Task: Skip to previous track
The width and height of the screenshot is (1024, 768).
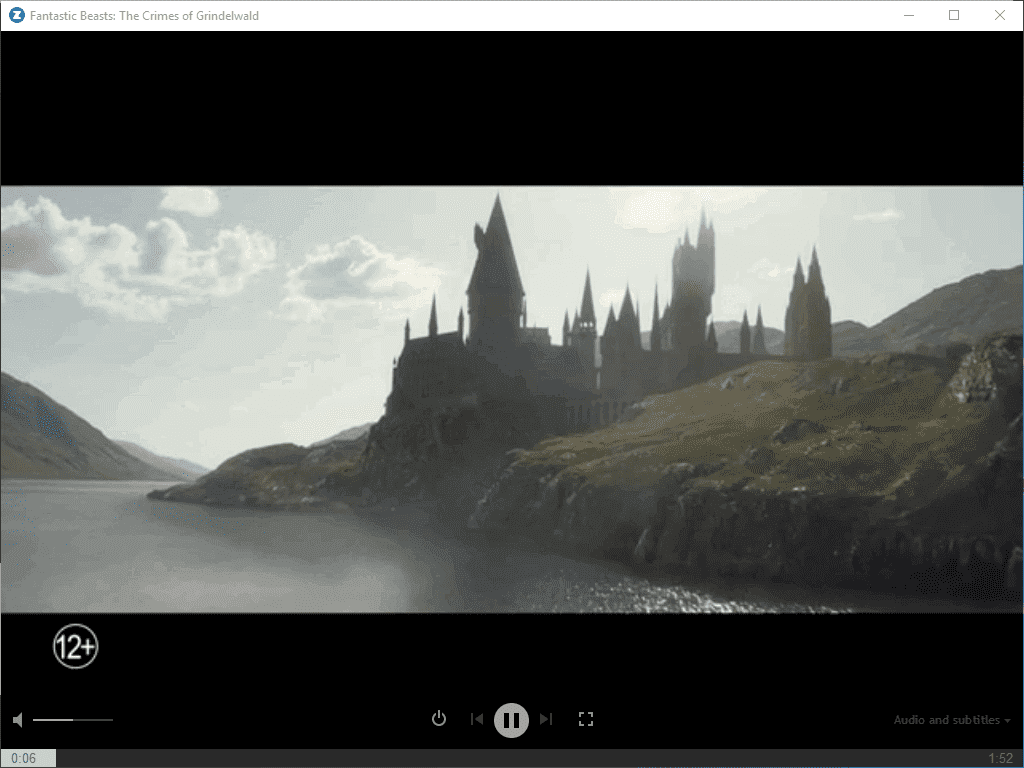Action: (477, 719)
